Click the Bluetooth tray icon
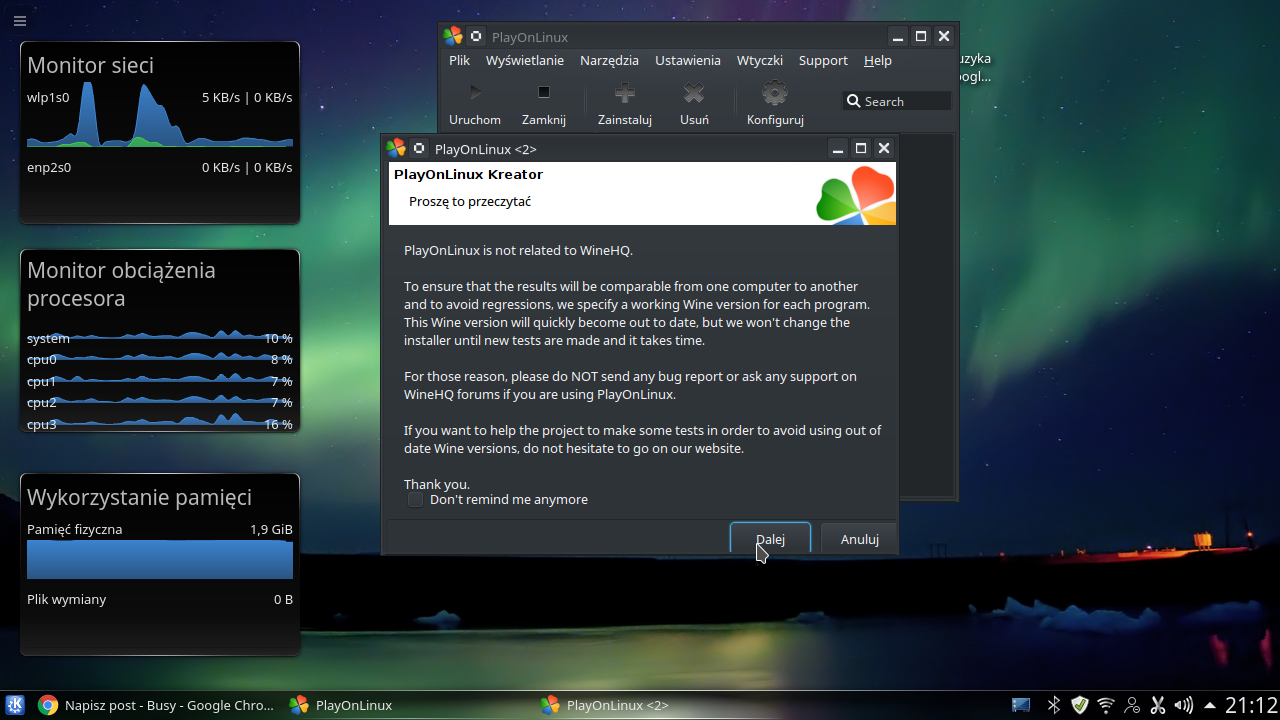Screen dimensions: 1280x720 (1053, 705)
